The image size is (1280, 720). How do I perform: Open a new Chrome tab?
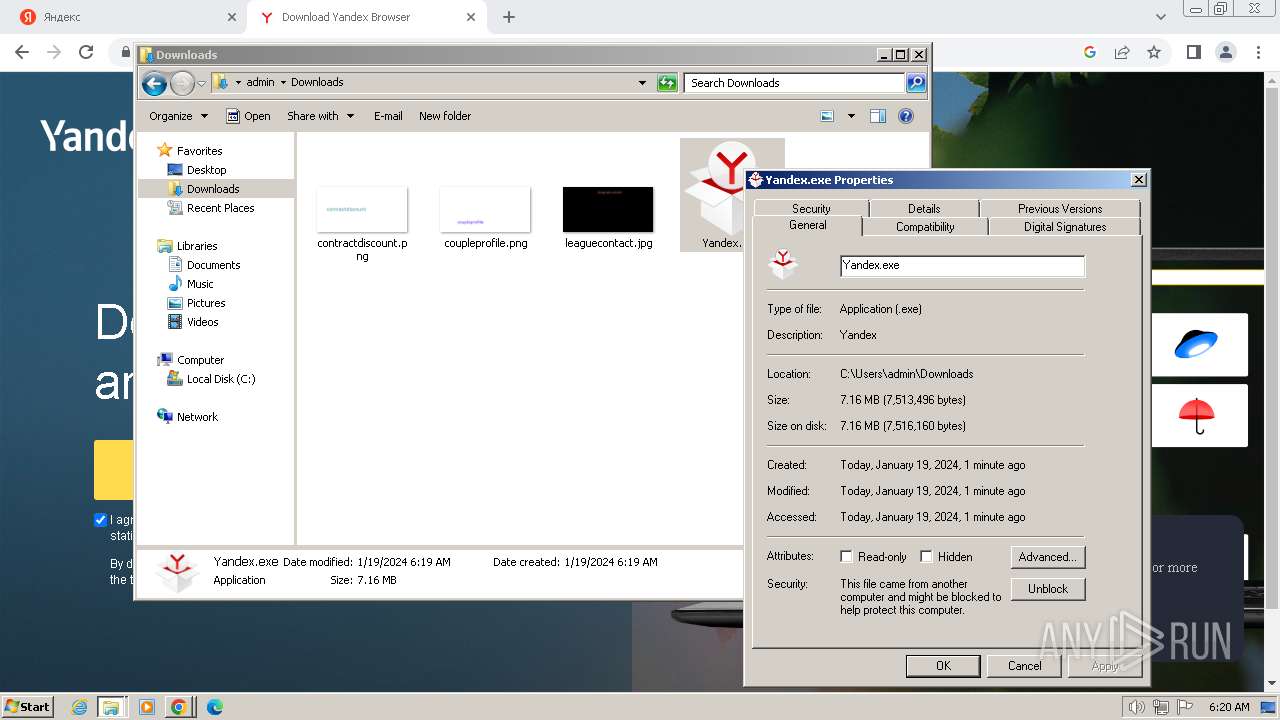tap(509, 17)
